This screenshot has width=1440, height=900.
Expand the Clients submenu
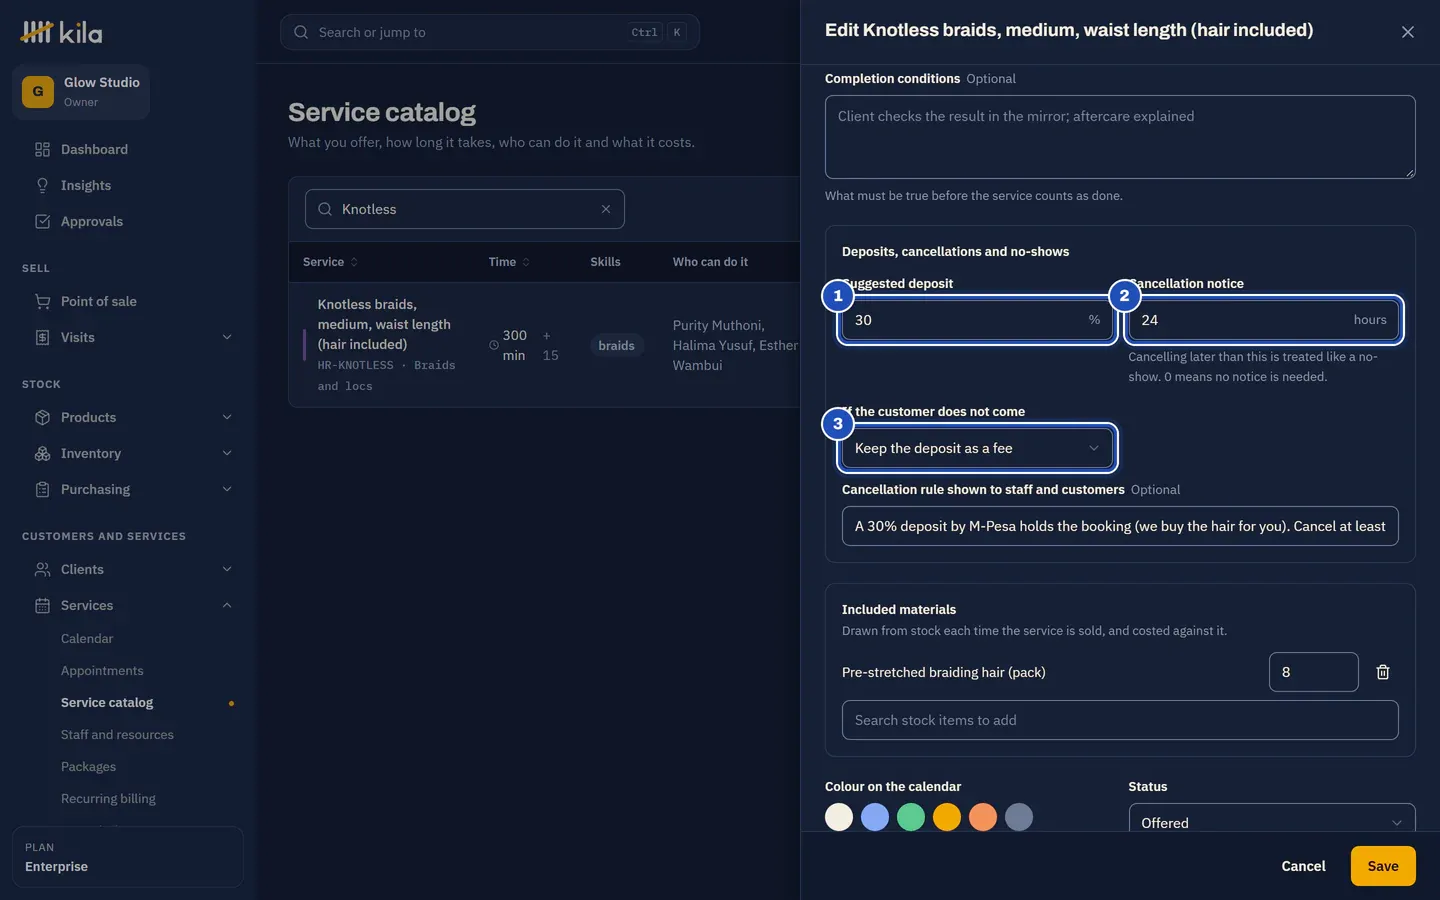point(227,570)
